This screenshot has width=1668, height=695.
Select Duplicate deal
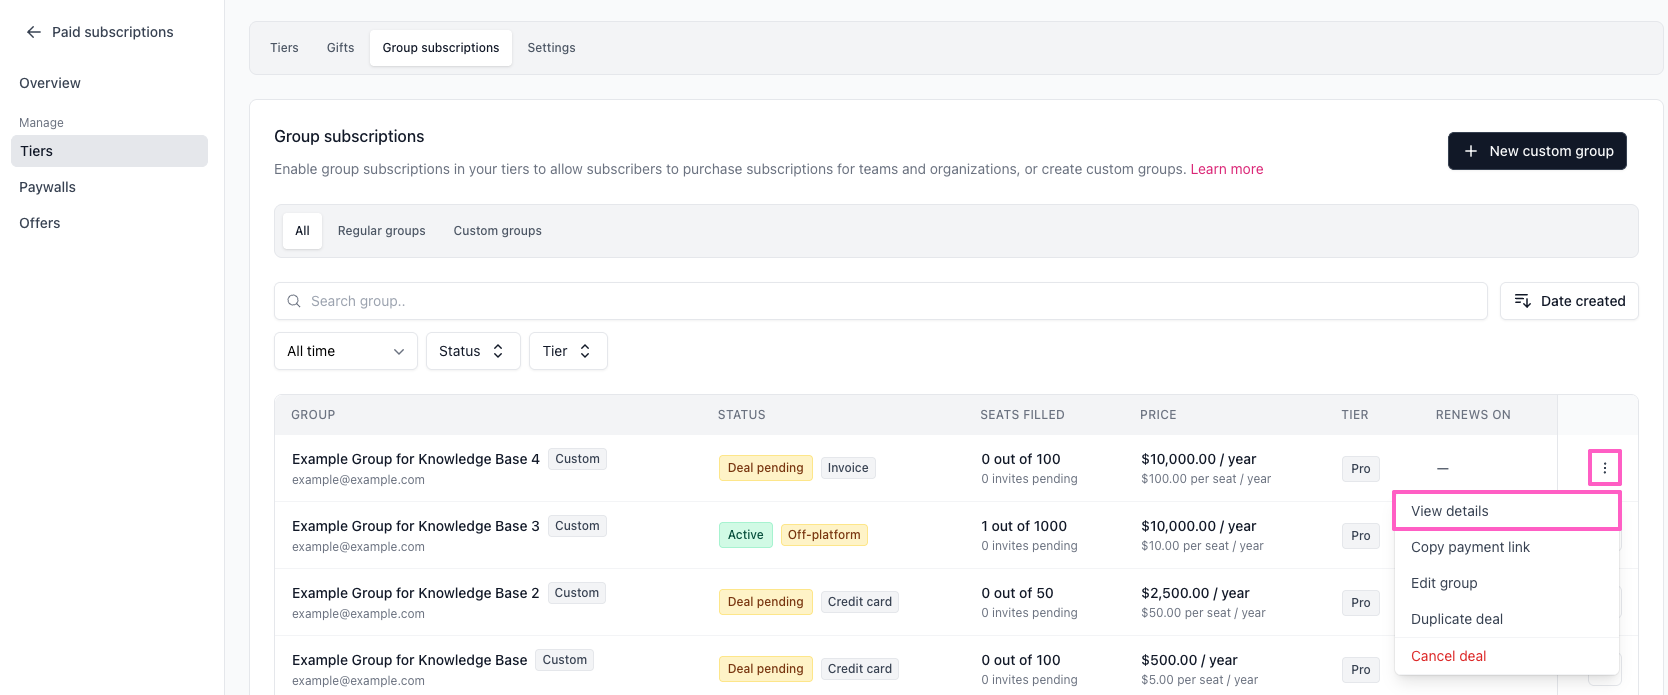pos(1507,619)
